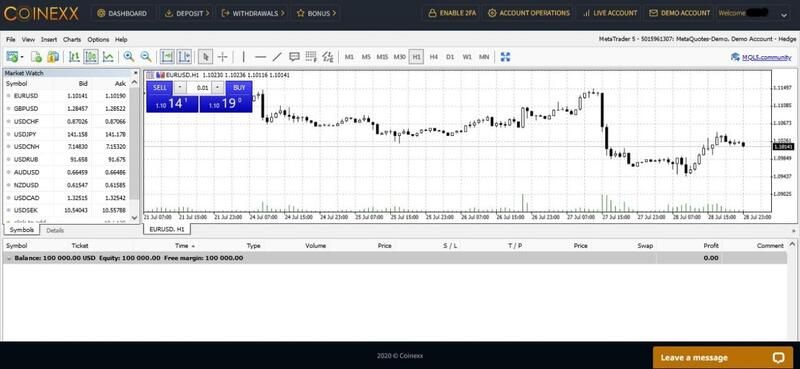Set timeframe to W1

pyautogui.click(x=467, y=57)
